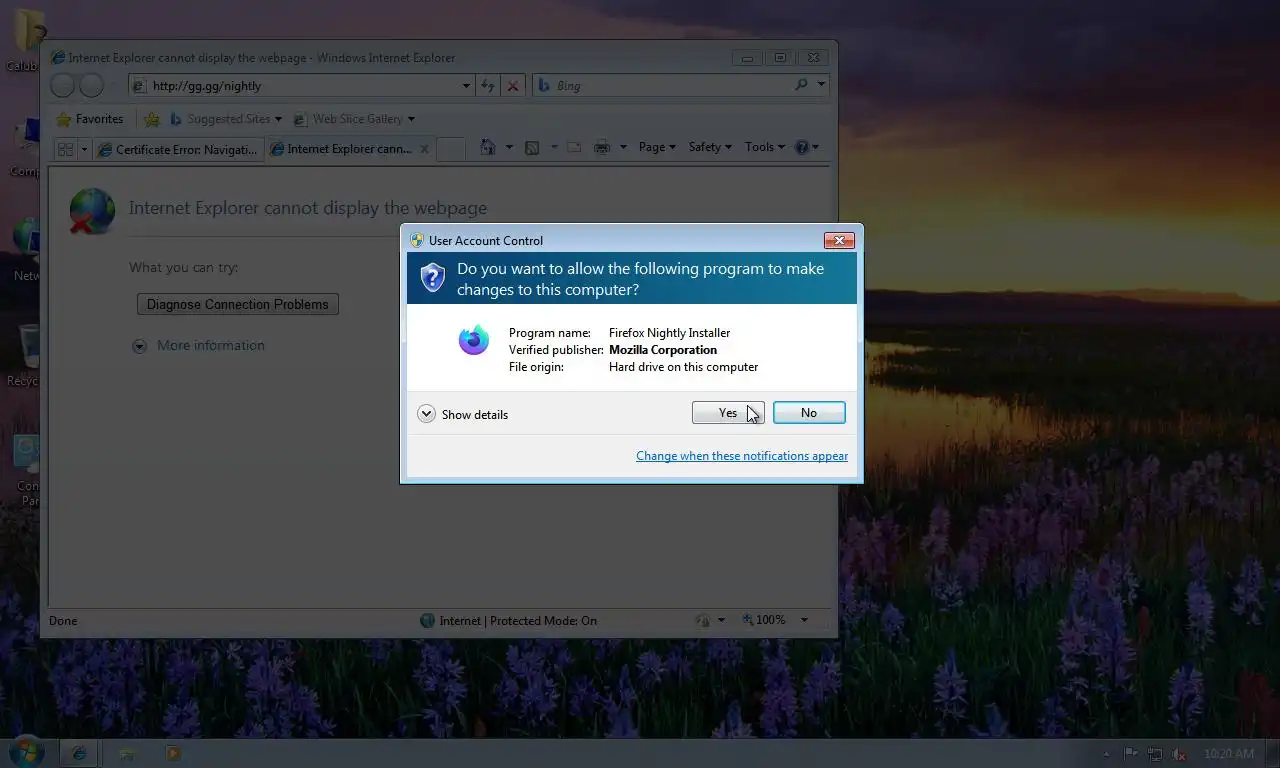Viewport: 1280px width, 768px height.
Task: Click the Internet Protected Mode status zone
Action: click(508, 621)
